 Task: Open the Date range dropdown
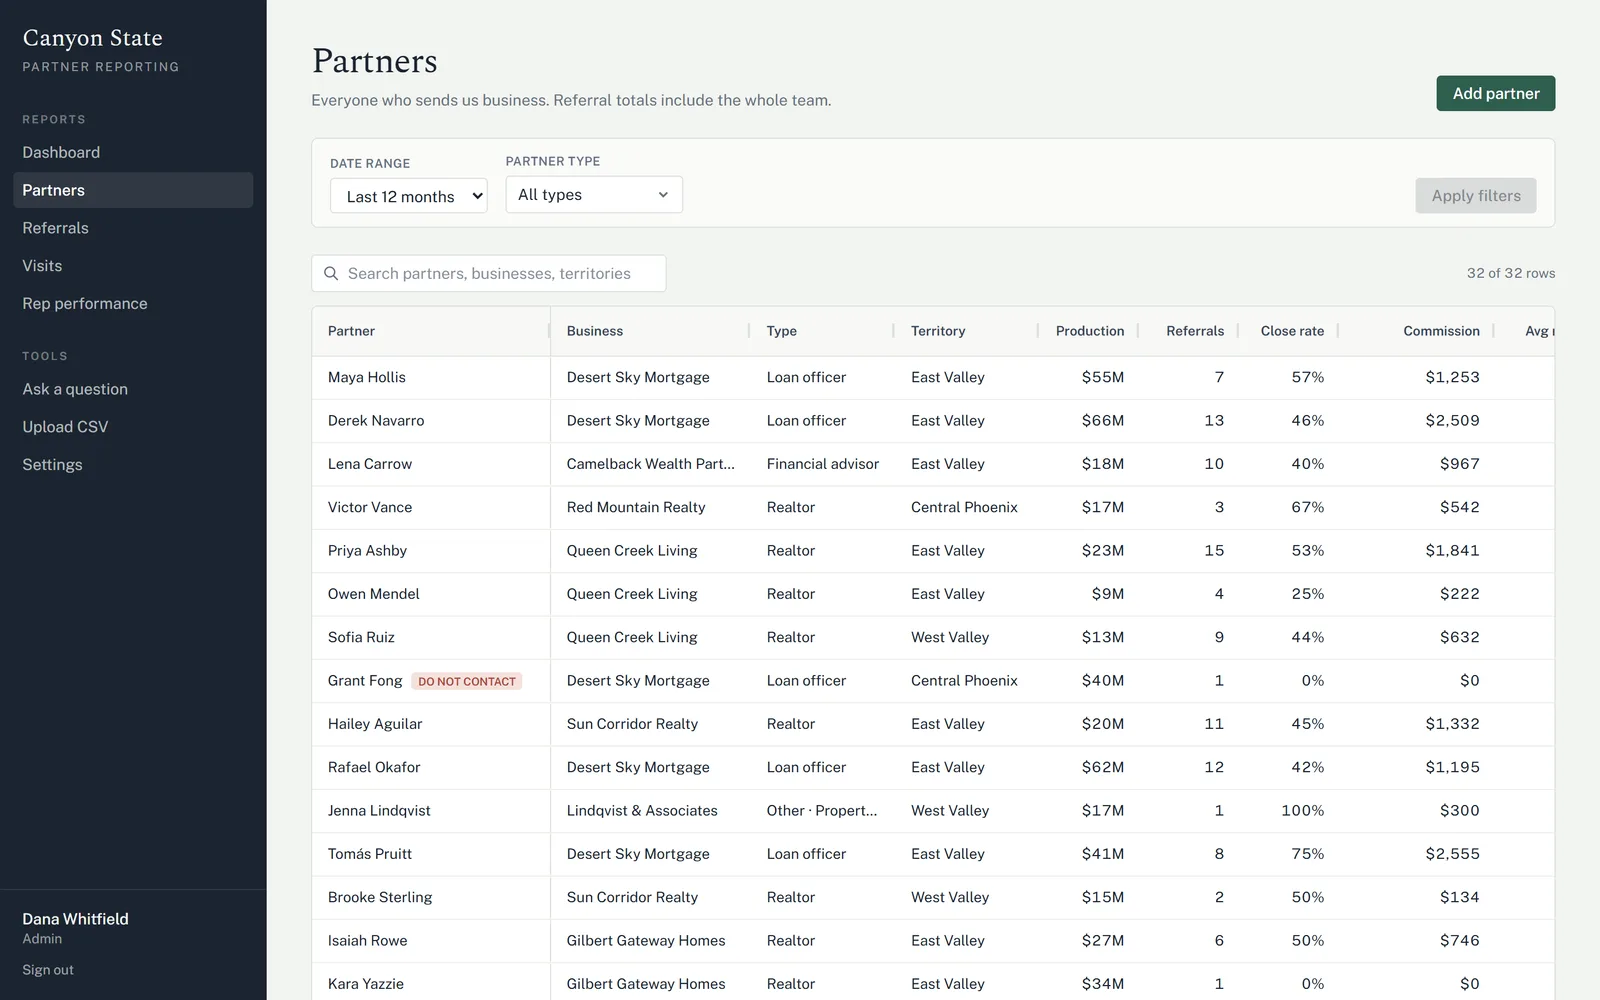click(x=409, y=196)
